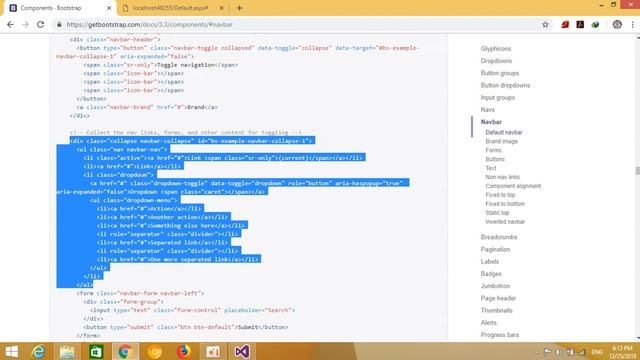Select Navbar in sidebar
The width and height of the screenshot is (640, 360).
pyautogui.click(x=491, y=122)
